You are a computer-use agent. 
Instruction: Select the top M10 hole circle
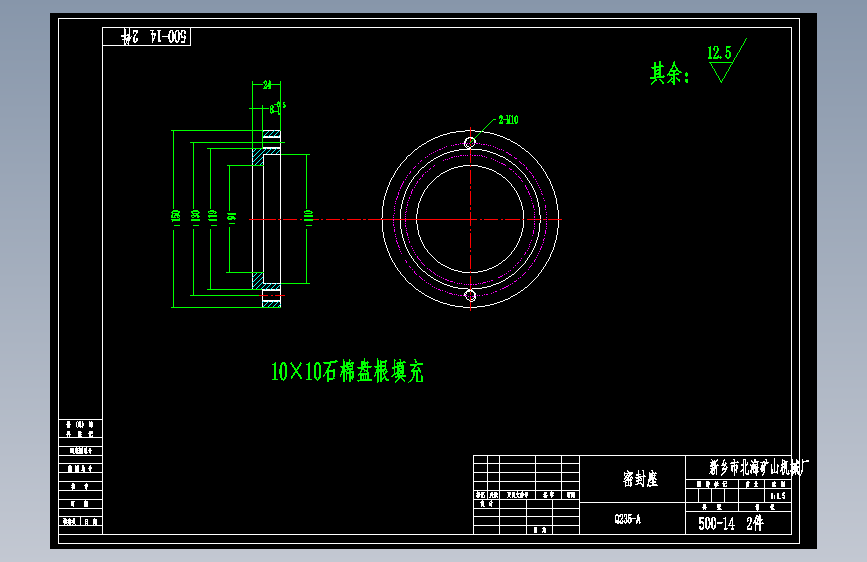[470, 143]
